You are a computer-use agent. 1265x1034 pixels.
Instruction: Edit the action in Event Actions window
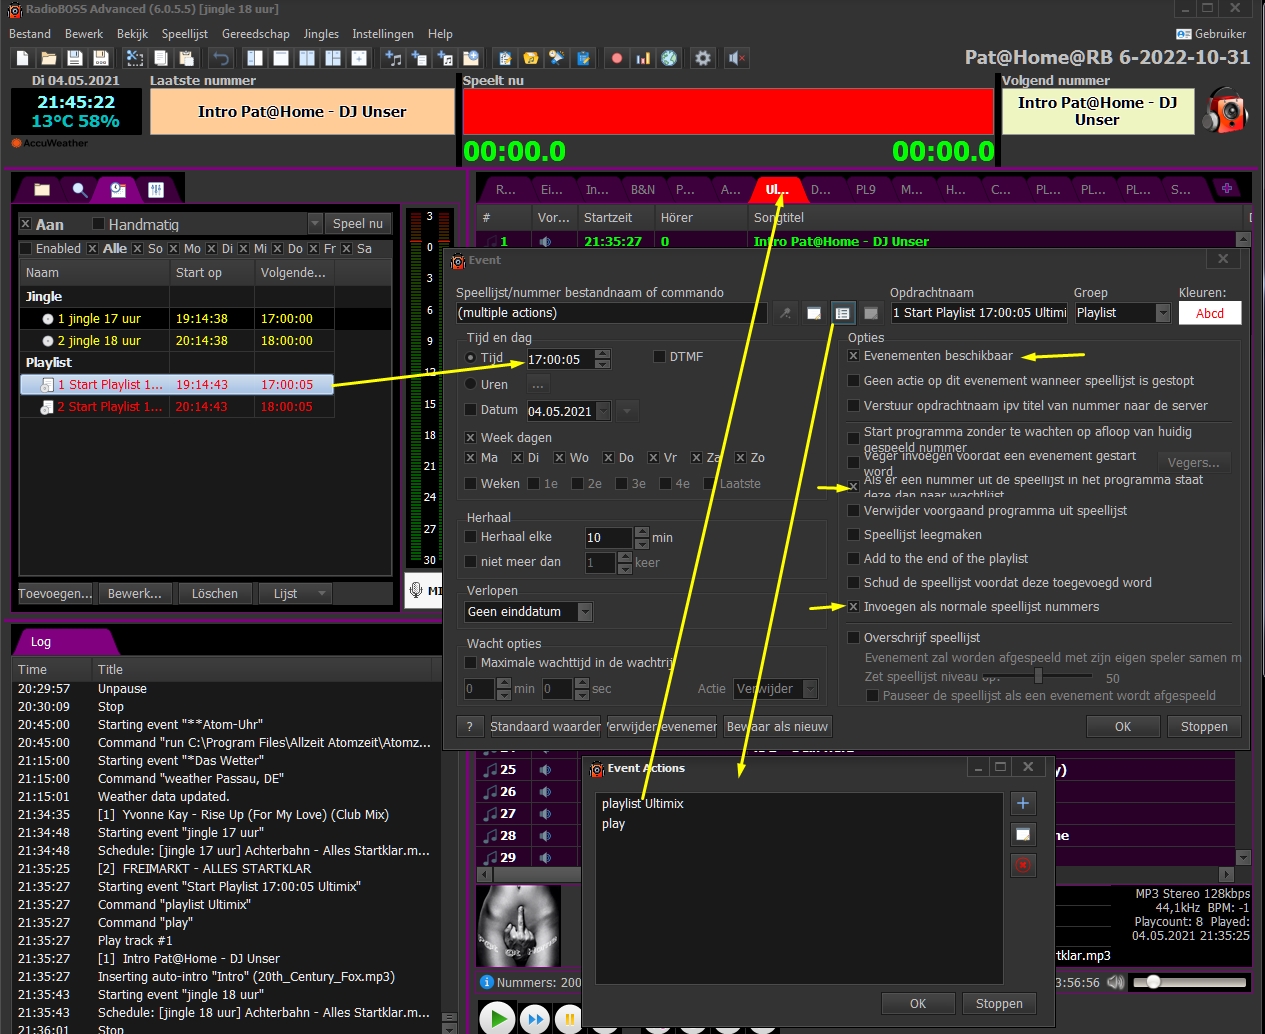(1023, 834)
